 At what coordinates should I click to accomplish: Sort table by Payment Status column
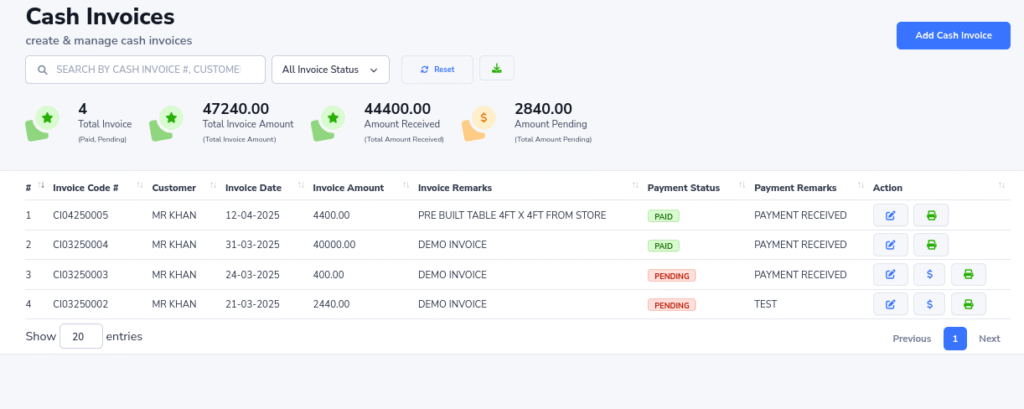tap(683, 187)
